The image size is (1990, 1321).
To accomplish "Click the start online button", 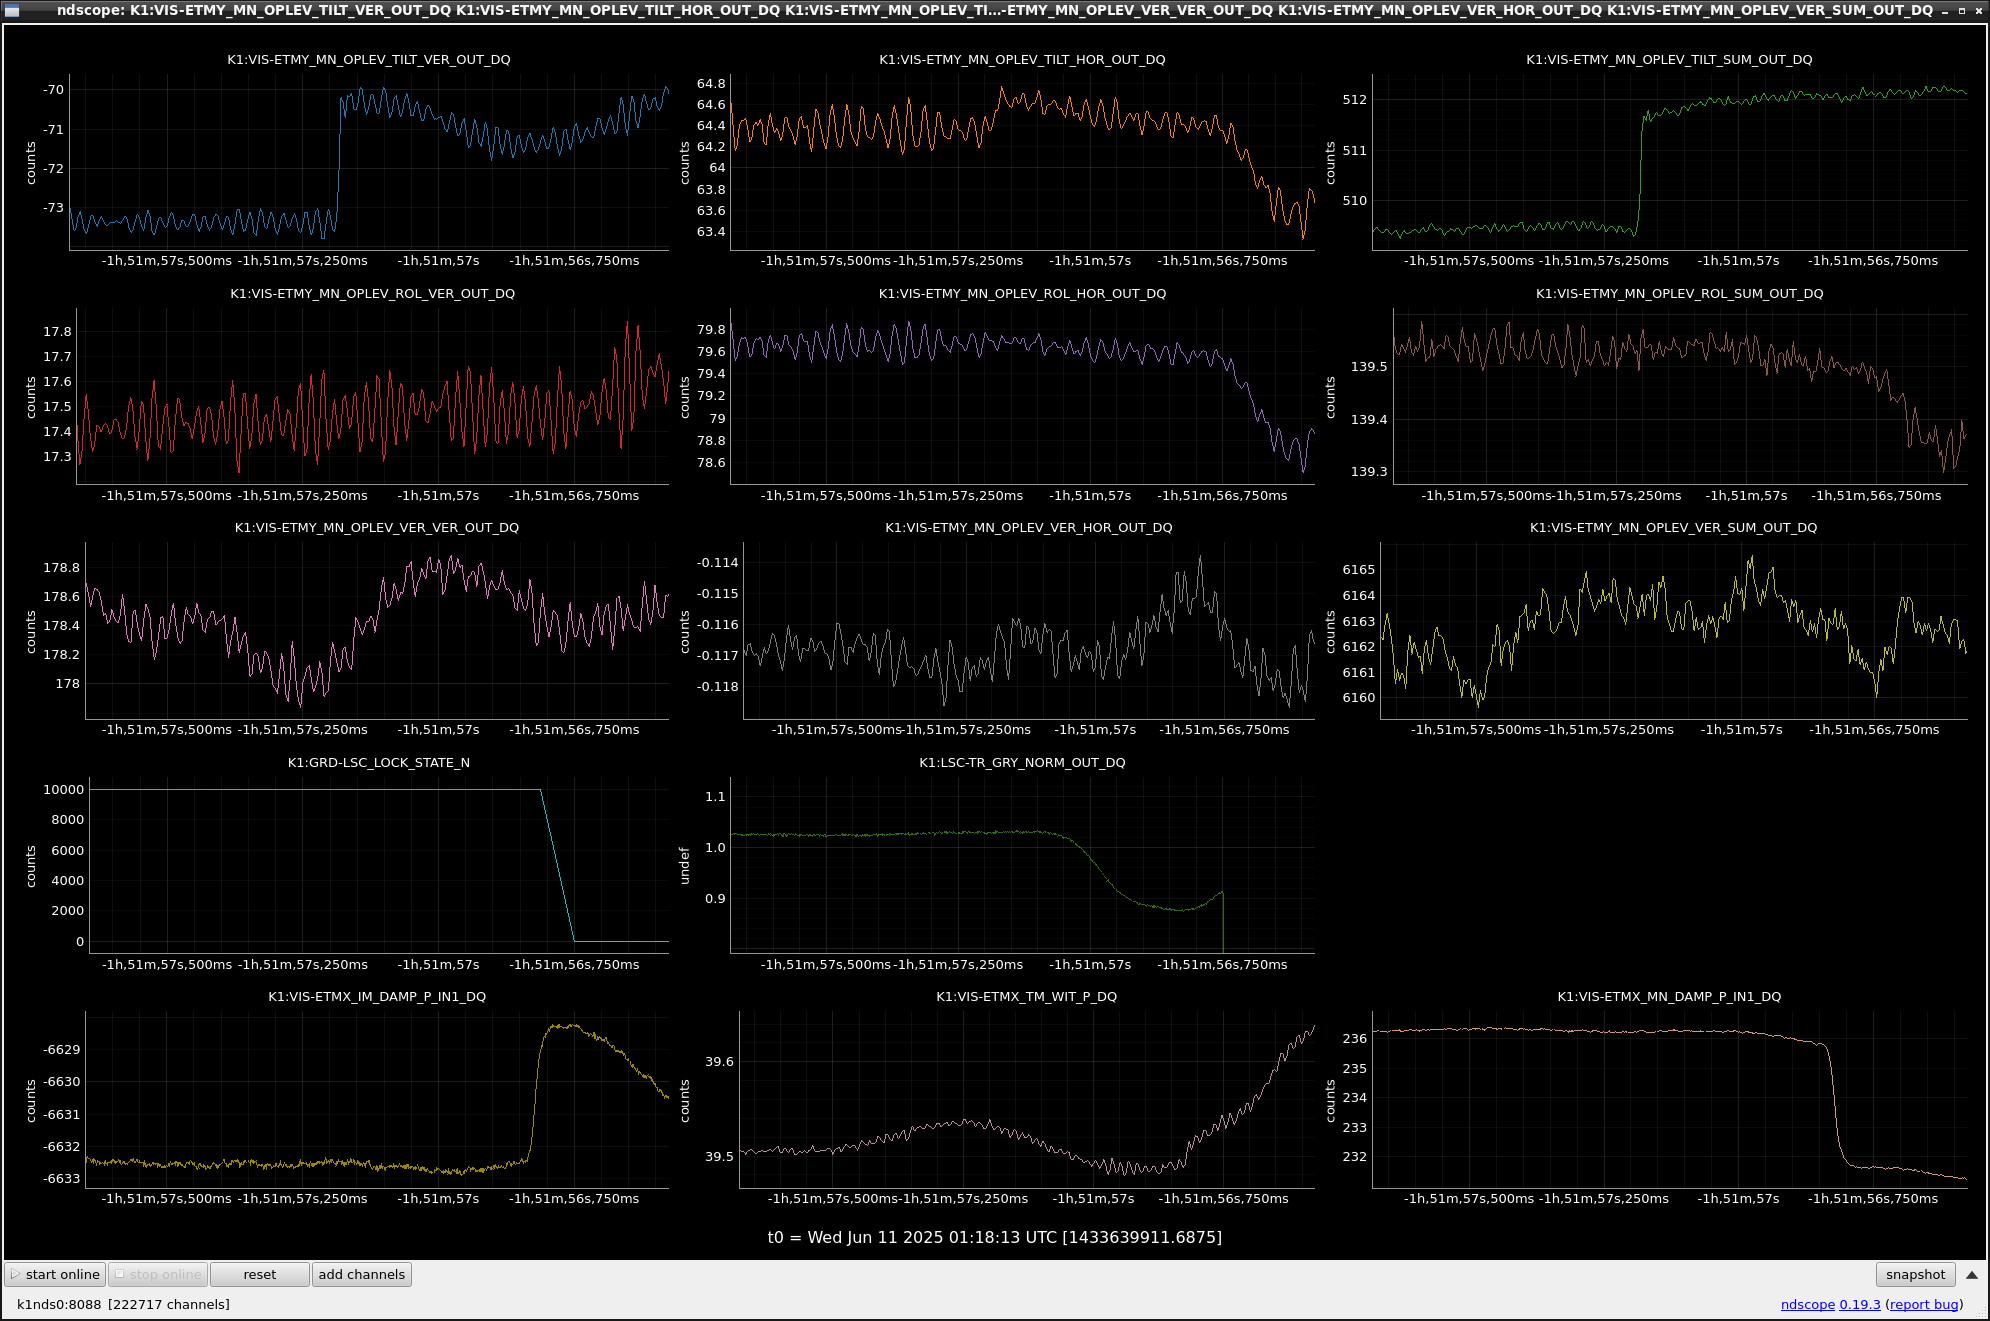I will [x=56, y=1274].
